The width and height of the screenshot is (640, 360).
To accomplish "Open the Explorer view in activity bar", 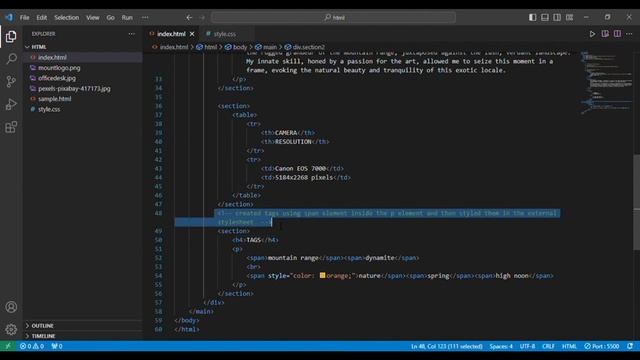I will point(11,37).
